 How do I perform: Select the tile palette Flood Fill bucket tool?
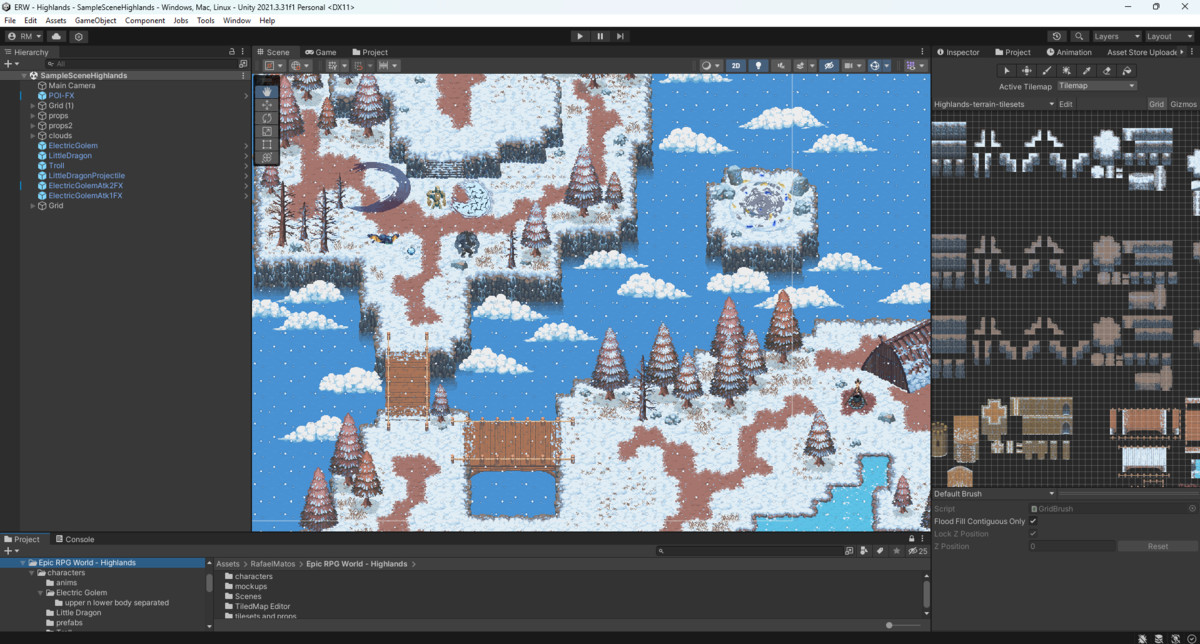[x=1127, y=71]
